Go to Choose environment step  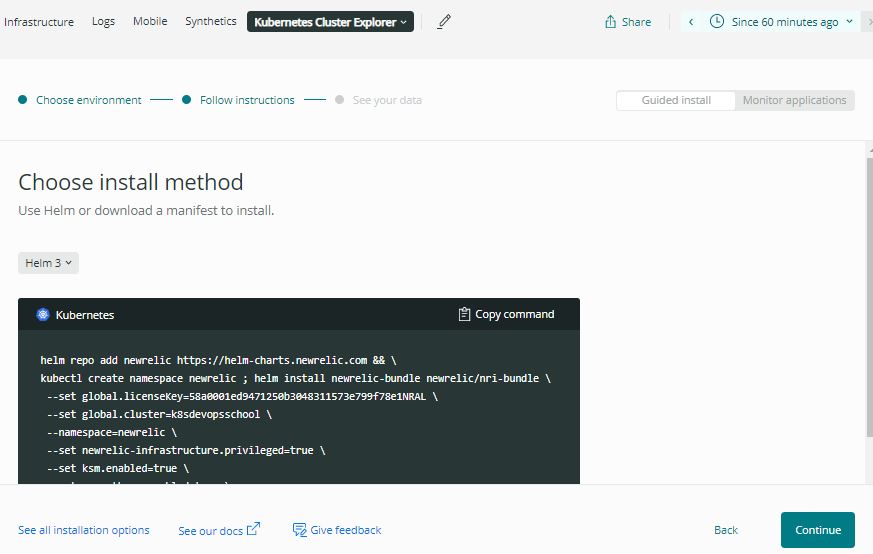pos(88,100)
